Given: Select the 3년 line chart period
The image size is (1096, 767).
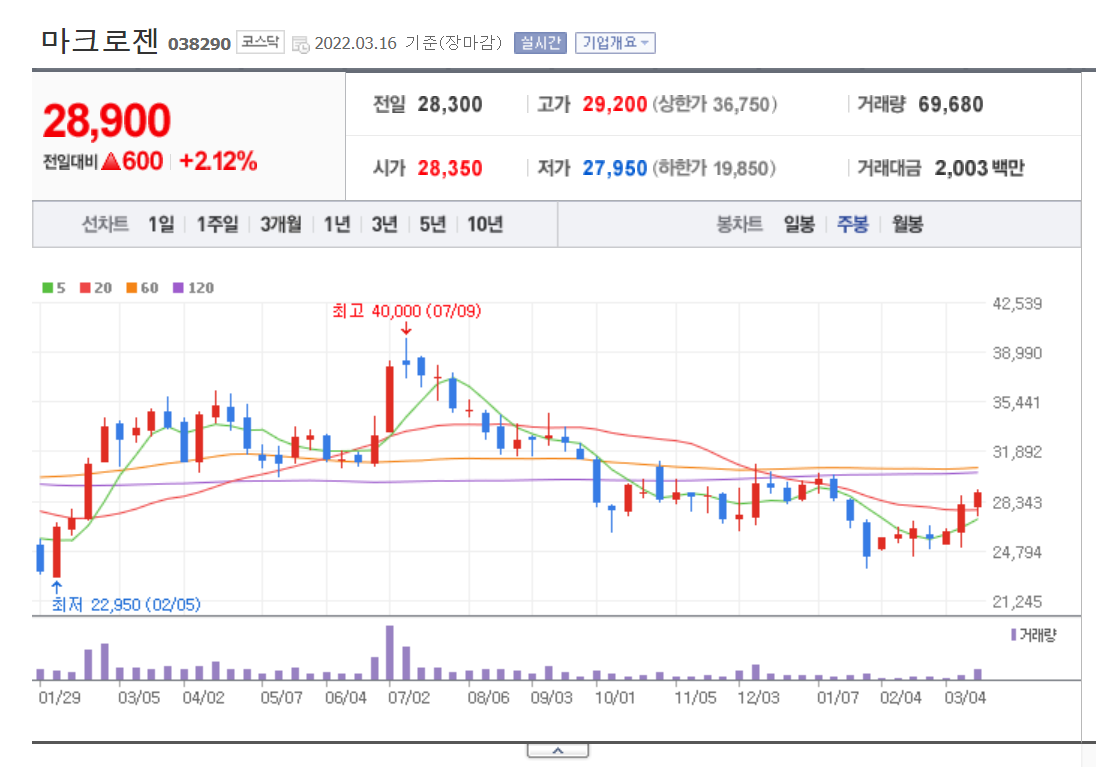Looking at the screenshot, I should click(x=384, y=224).
